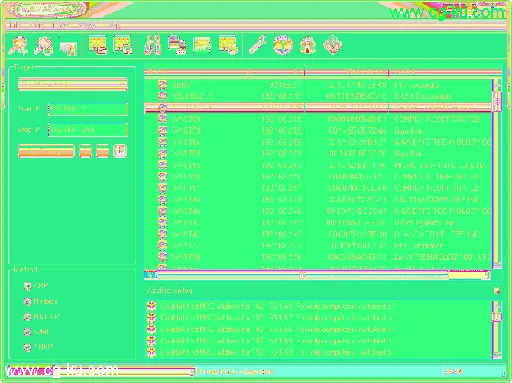
Task: Click the MAC Address column header
Action: coord(347,72)
